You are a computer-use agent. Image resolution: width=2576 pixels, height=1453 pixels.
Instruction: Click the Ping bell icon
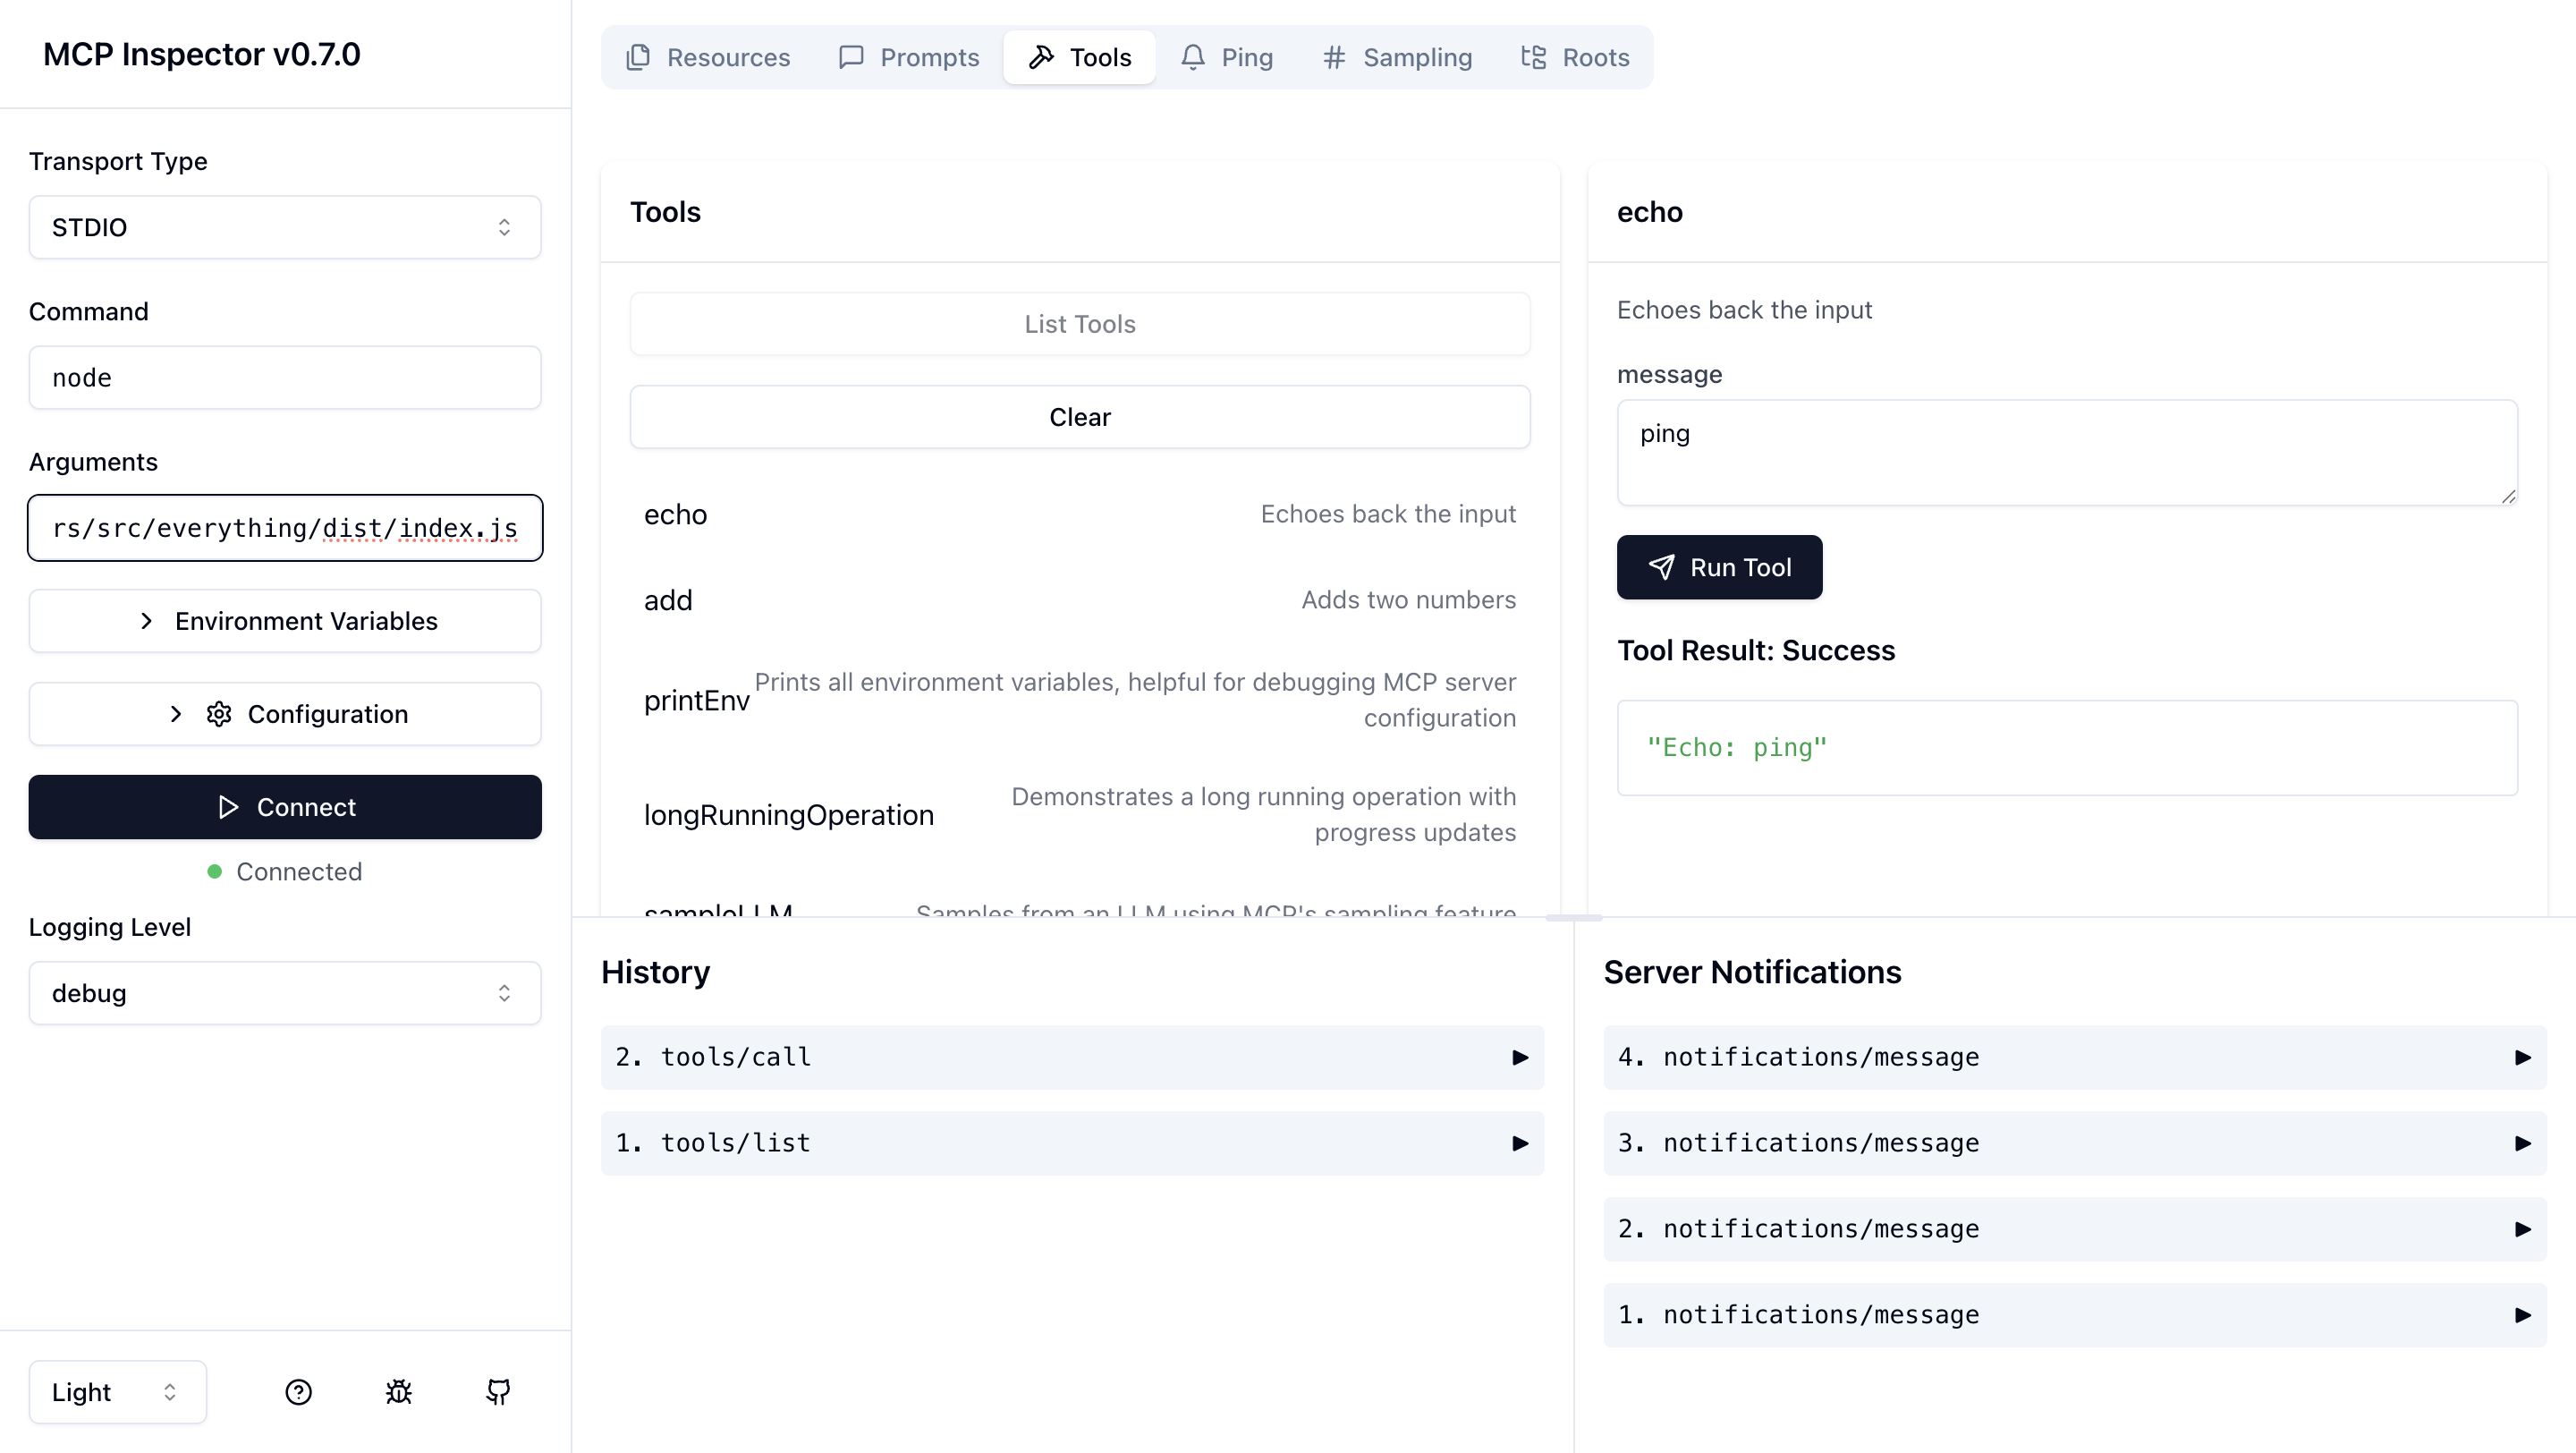point(1192,57)
